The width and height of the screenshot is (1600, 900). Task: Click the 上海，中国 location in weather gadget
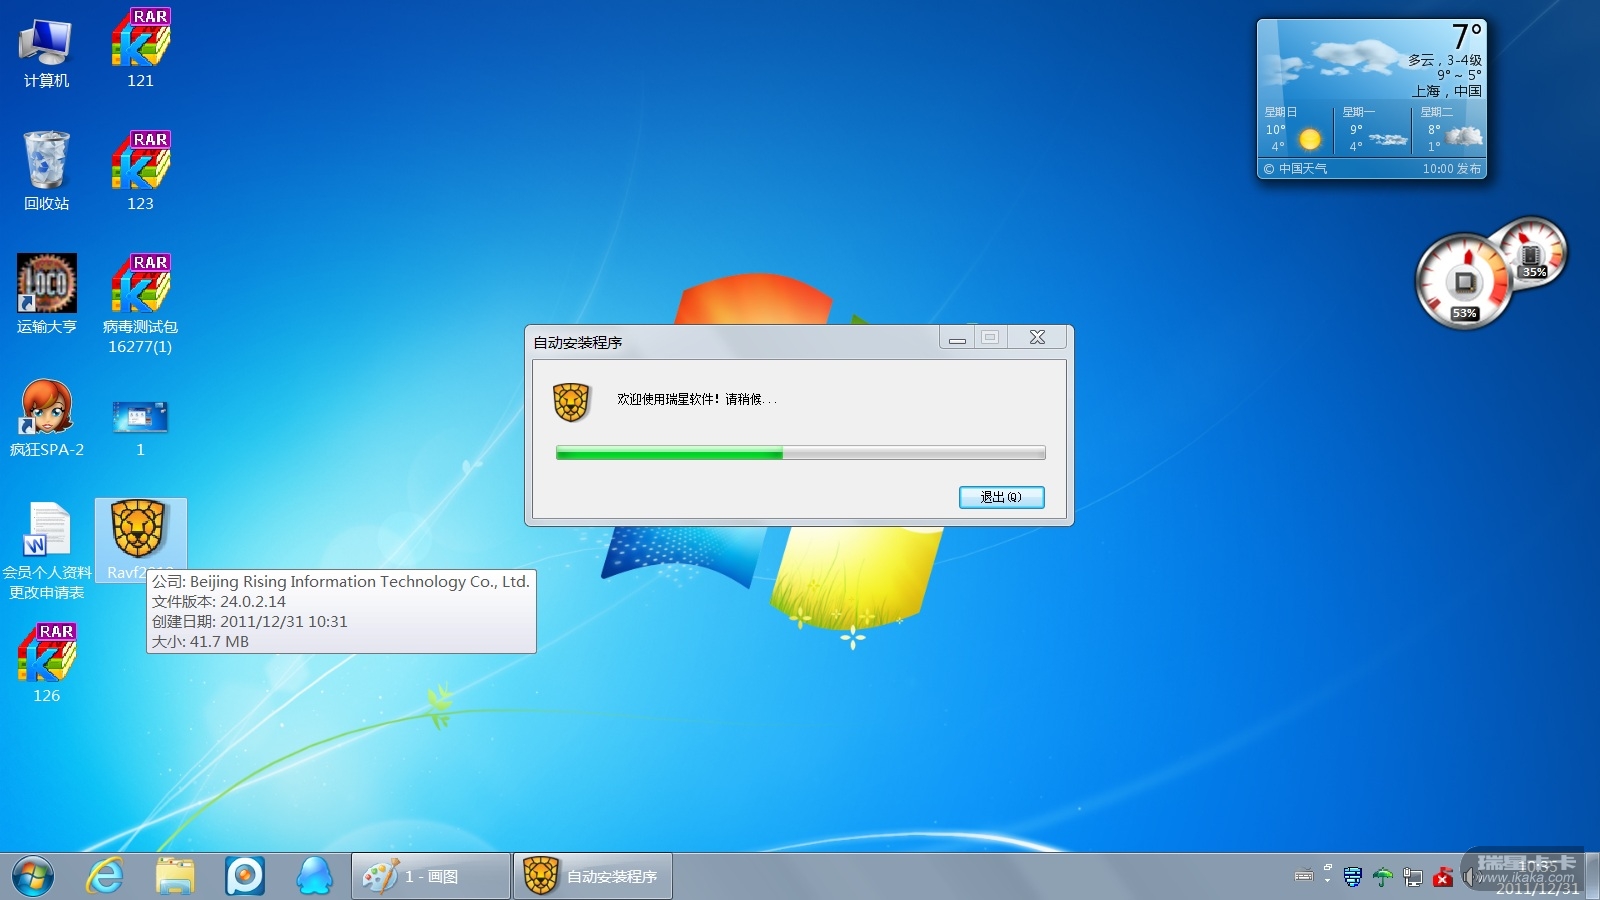(x=1446, y=91)
